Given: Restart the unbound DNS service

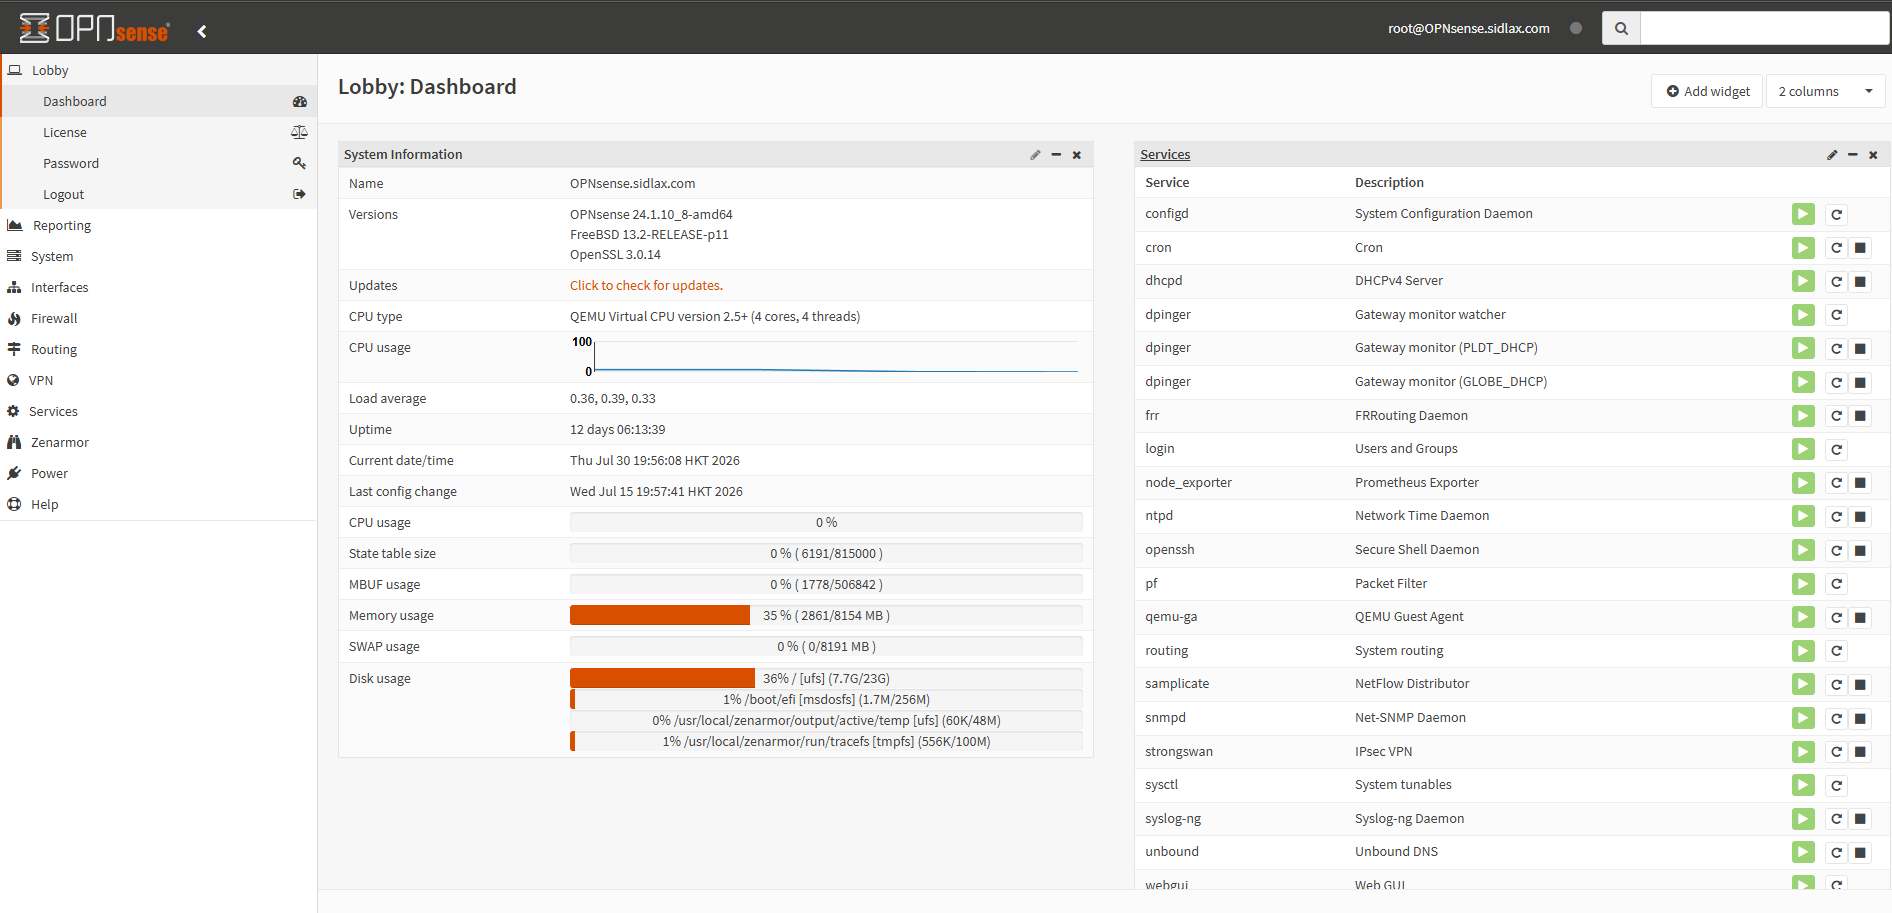Looking at the screenshot, I should point(1836,852).
